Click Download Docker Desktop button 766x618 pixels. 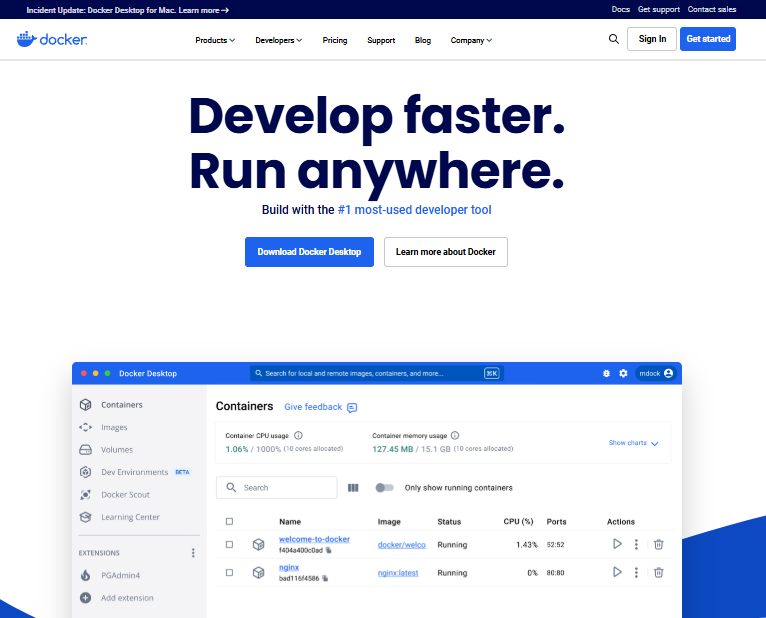point(309,252)
